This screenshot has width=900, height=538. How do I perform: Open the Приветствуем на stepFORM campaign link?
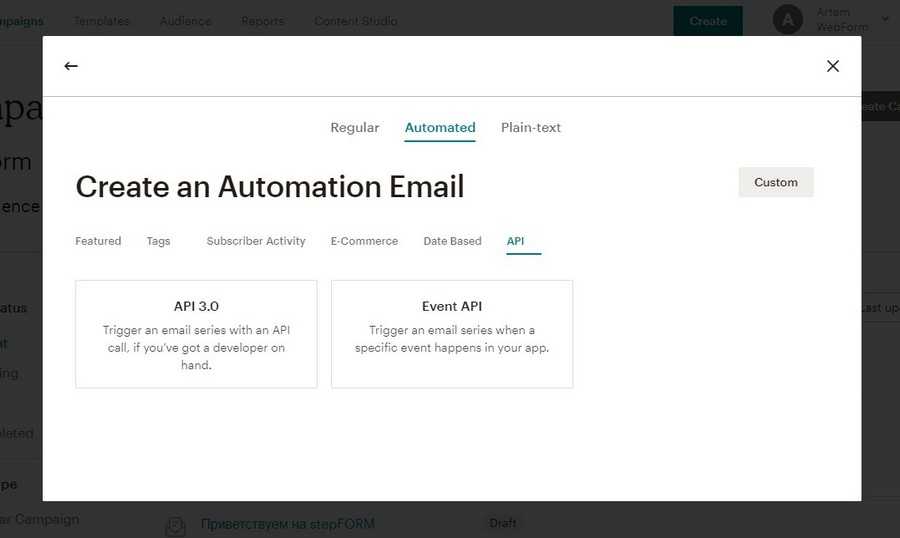point(288,524)
